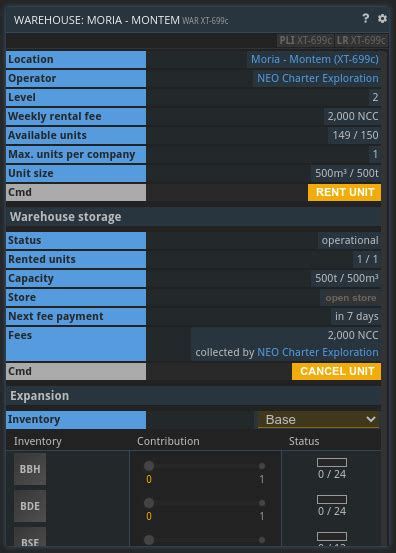Click the RENT UNIT button

click(345, 192)
